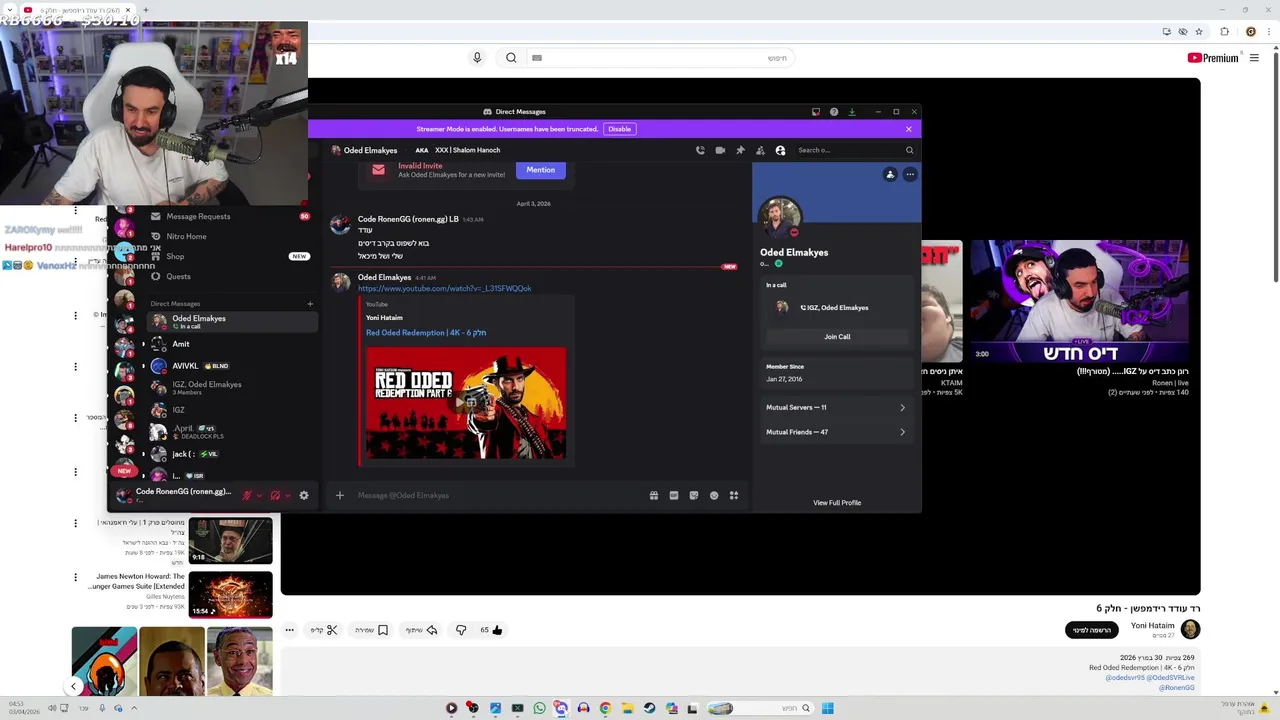Save the YouTube video to playlist
This screenshot has height=720, width=1280.
coord(371,630)
